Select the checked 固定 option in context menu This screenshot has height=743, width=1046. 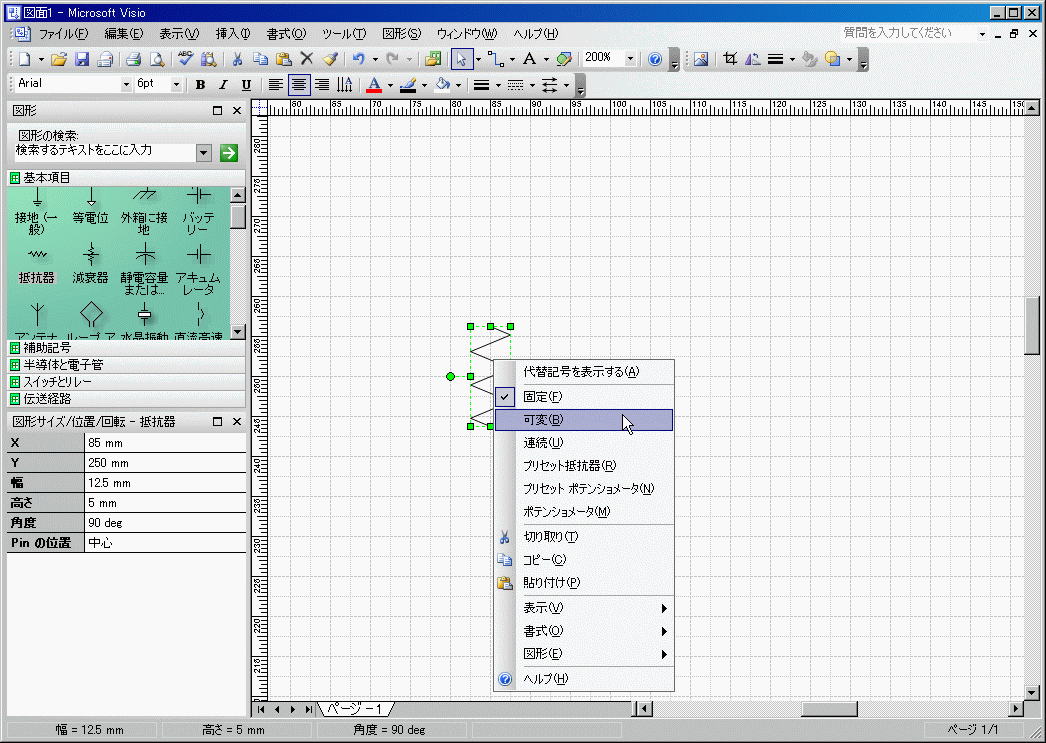point(543,397)
